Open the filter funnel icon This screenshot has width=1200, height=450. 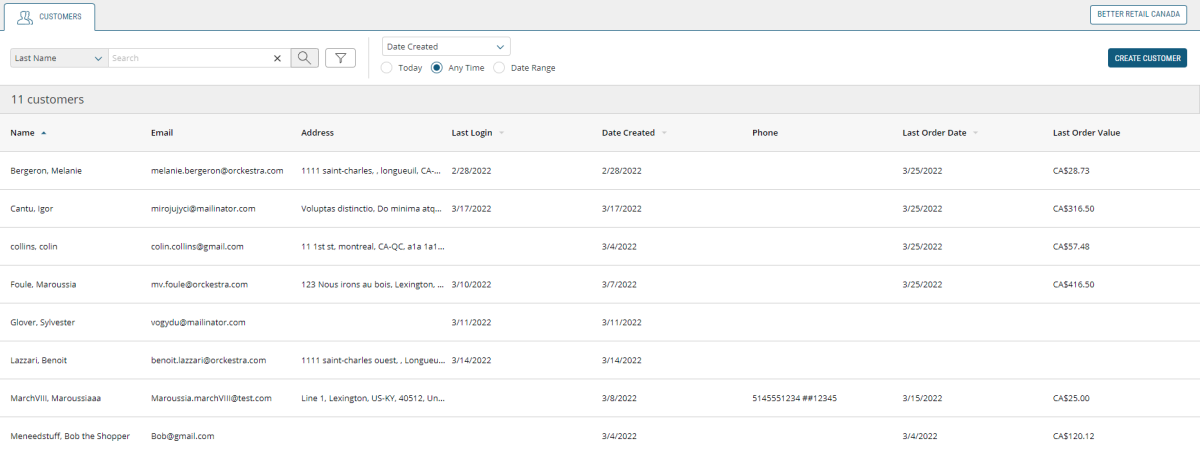[340, 58]
